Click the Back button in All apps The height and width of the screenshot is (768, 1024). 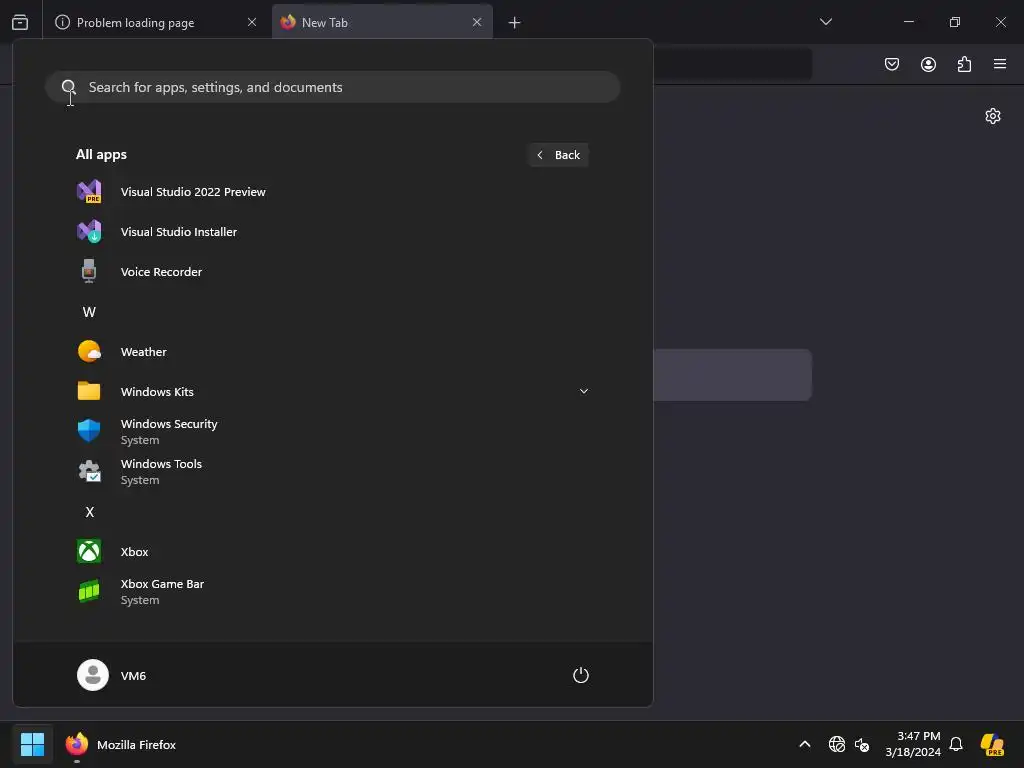(558, 155)
